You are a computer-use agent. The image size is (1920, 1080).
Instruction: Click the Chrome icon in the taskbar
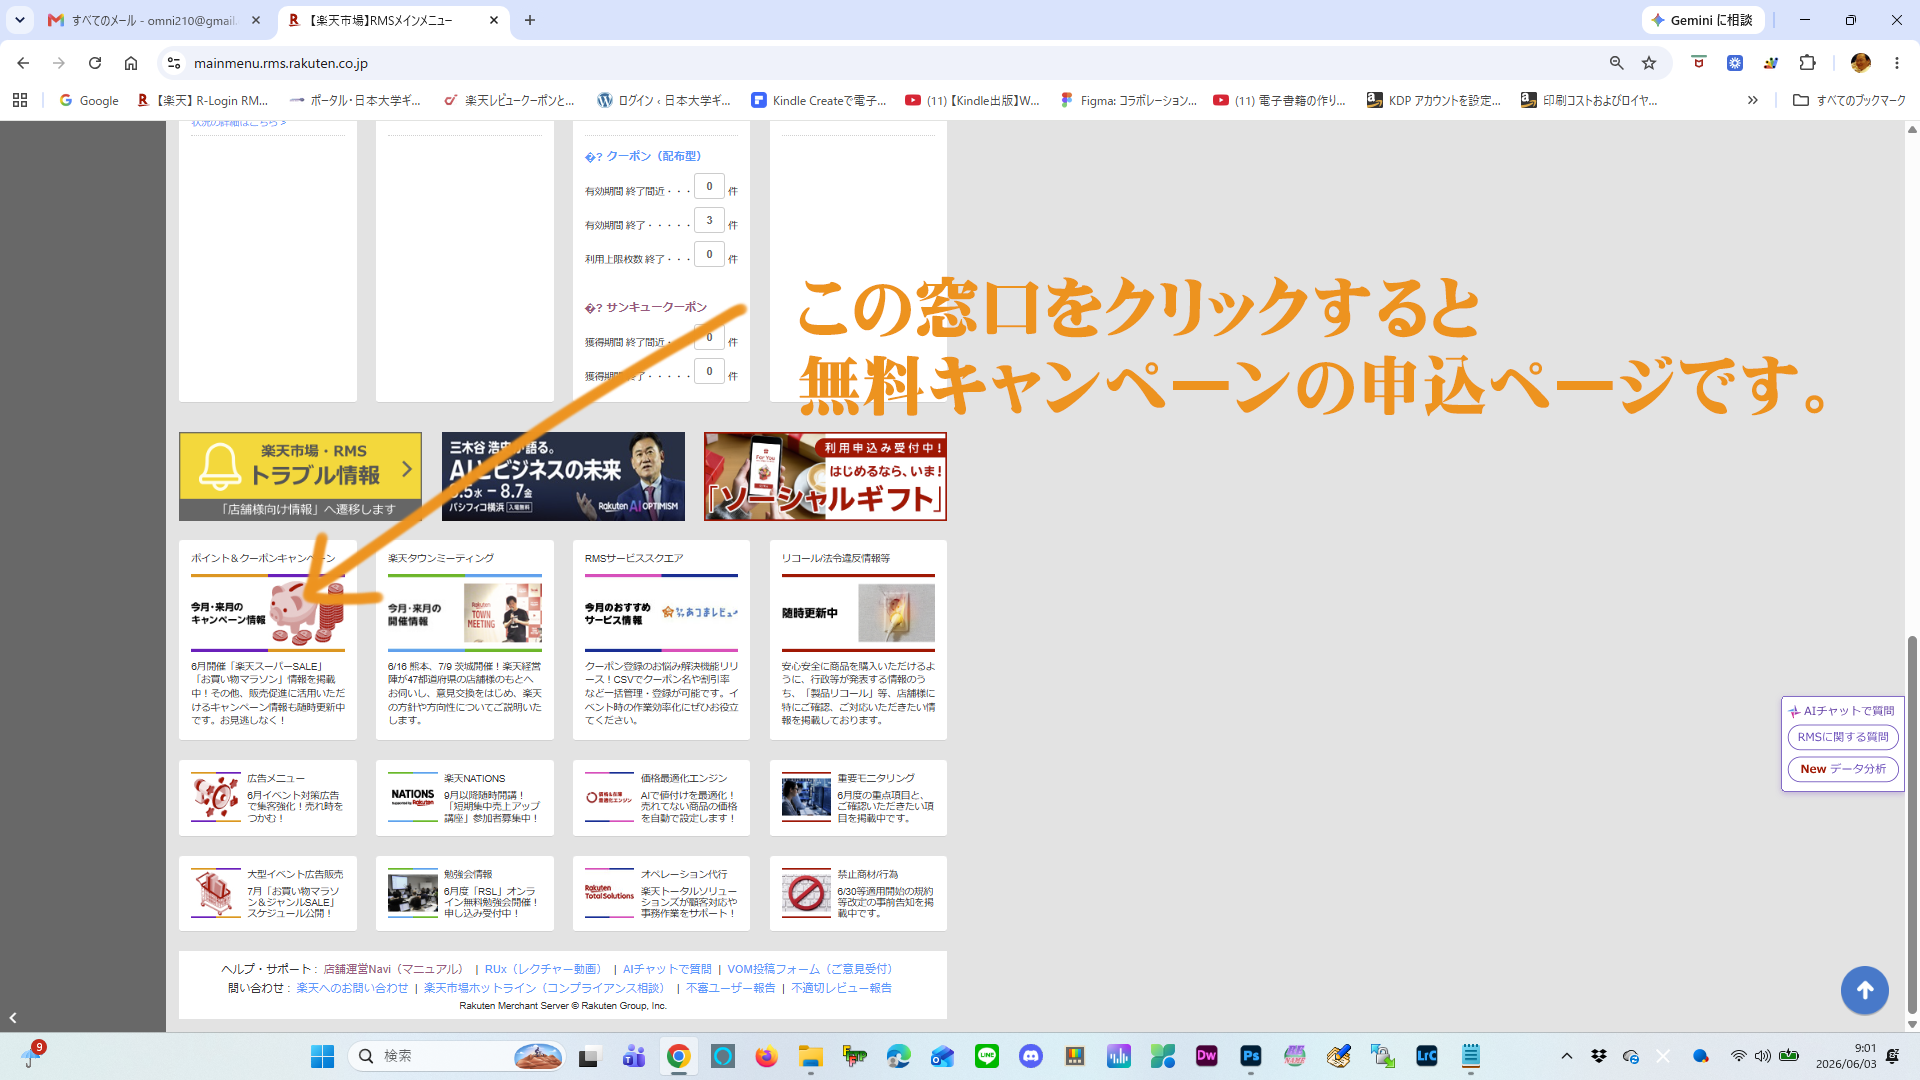pos(679,1056)
